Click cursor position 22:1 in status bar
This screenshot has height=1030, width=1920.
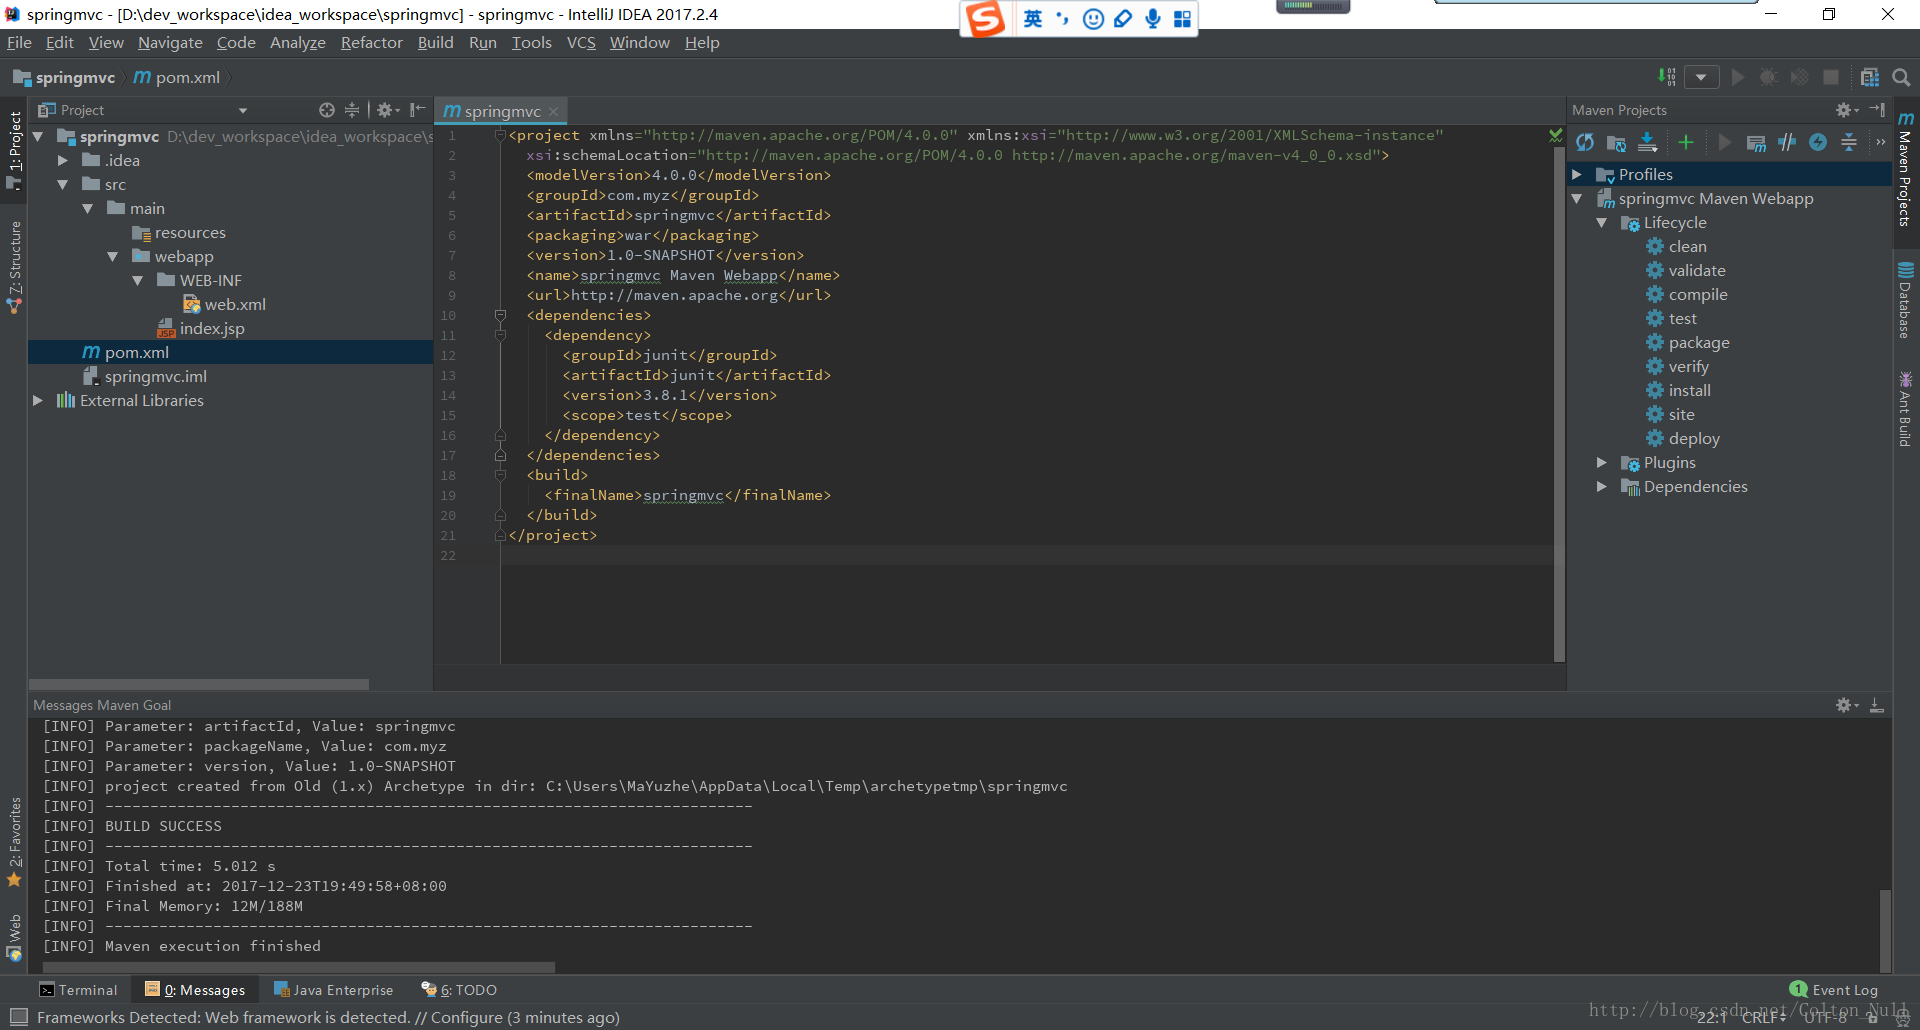[1711, 1018]
